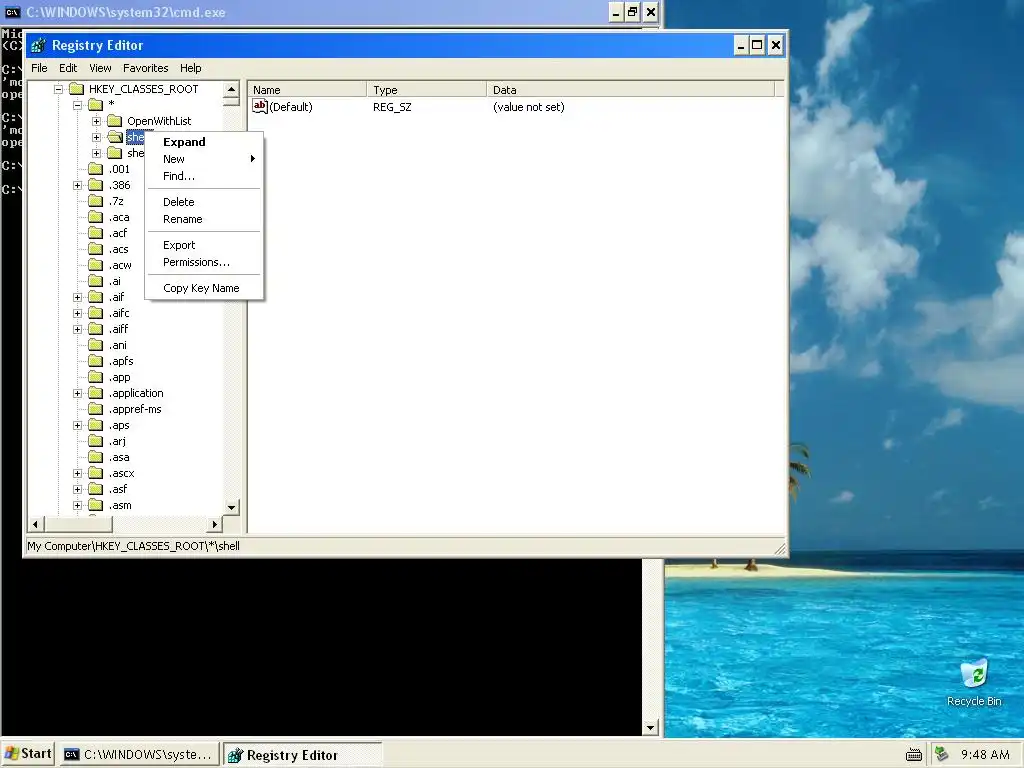Open the New submenu in context menu
The width and height of the screenshot is (1024, 768).
204,159
